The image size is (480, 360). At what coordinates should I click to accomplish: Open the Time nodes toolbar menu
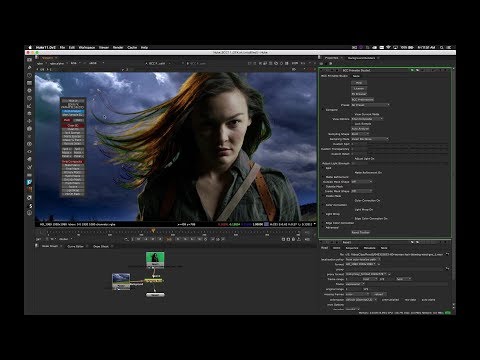coord(29,75)
